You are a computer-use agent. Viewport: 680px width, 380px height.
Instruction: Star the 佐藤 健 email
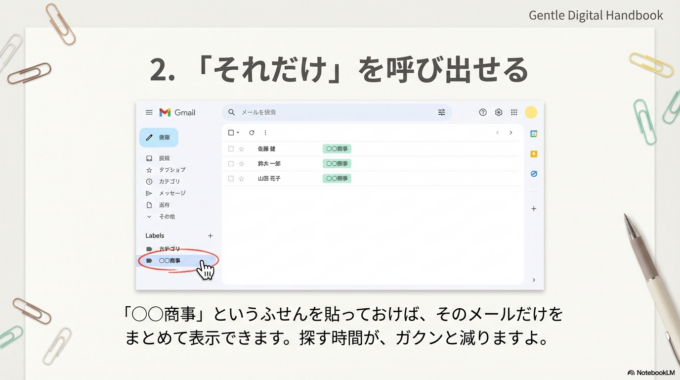pyautogui.click(x=242, y=149)
